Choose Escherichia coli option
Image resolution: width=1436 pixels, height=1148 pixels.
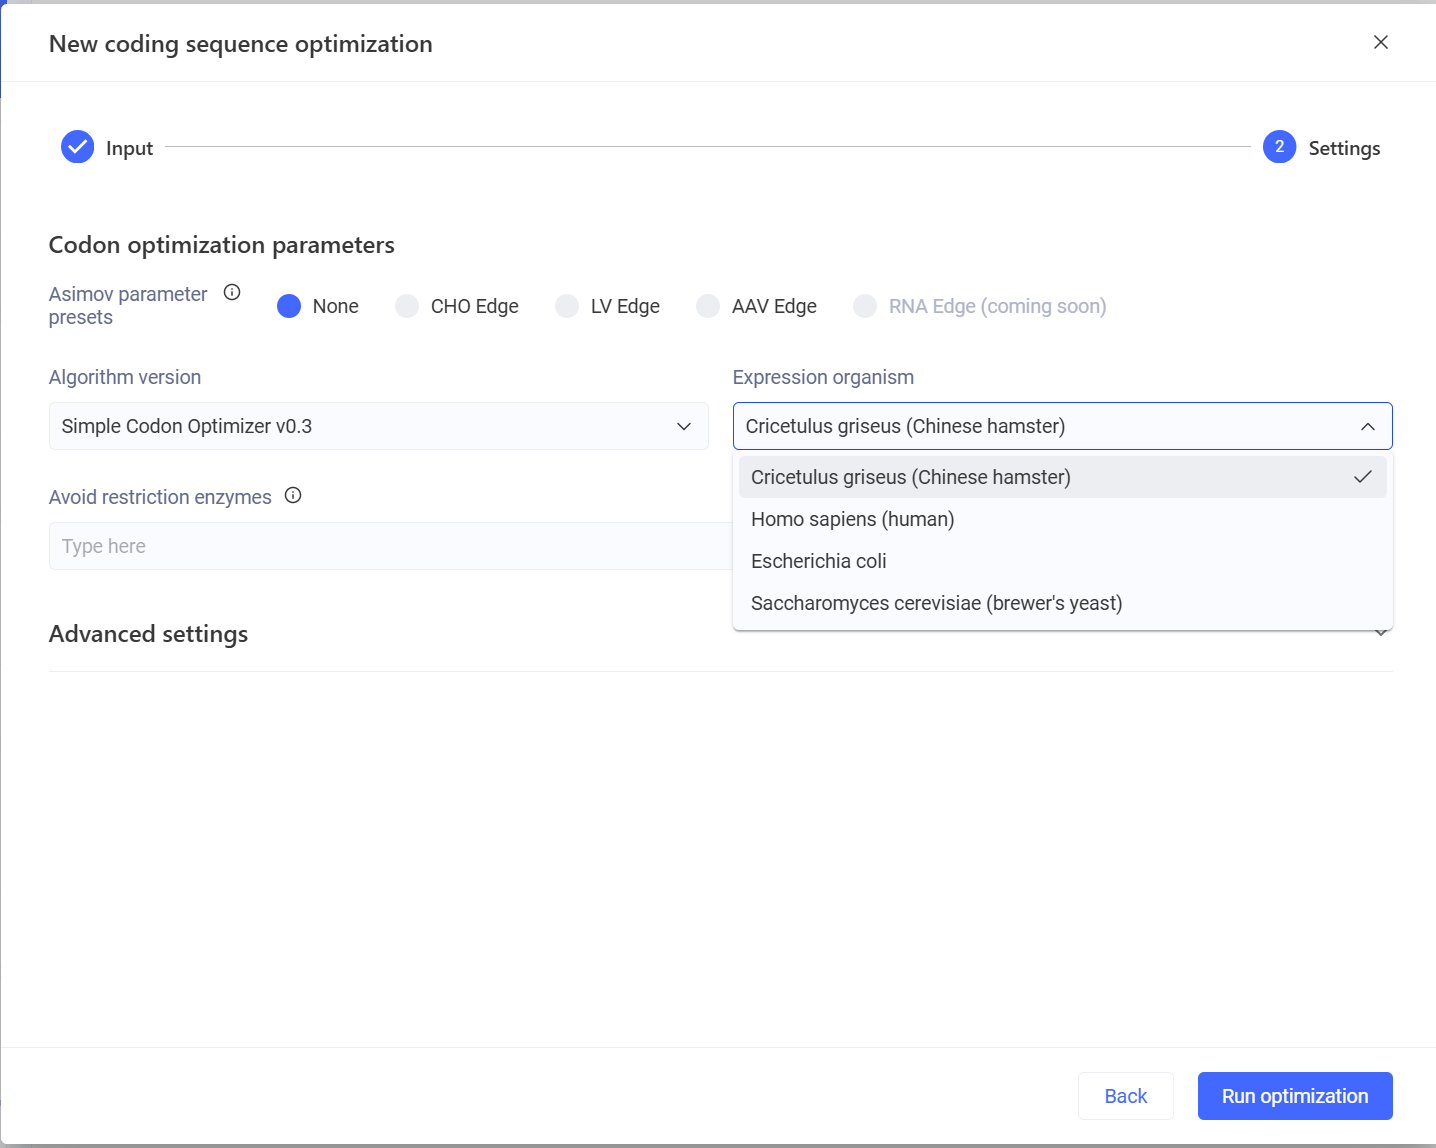click(x=1062, y=561)
